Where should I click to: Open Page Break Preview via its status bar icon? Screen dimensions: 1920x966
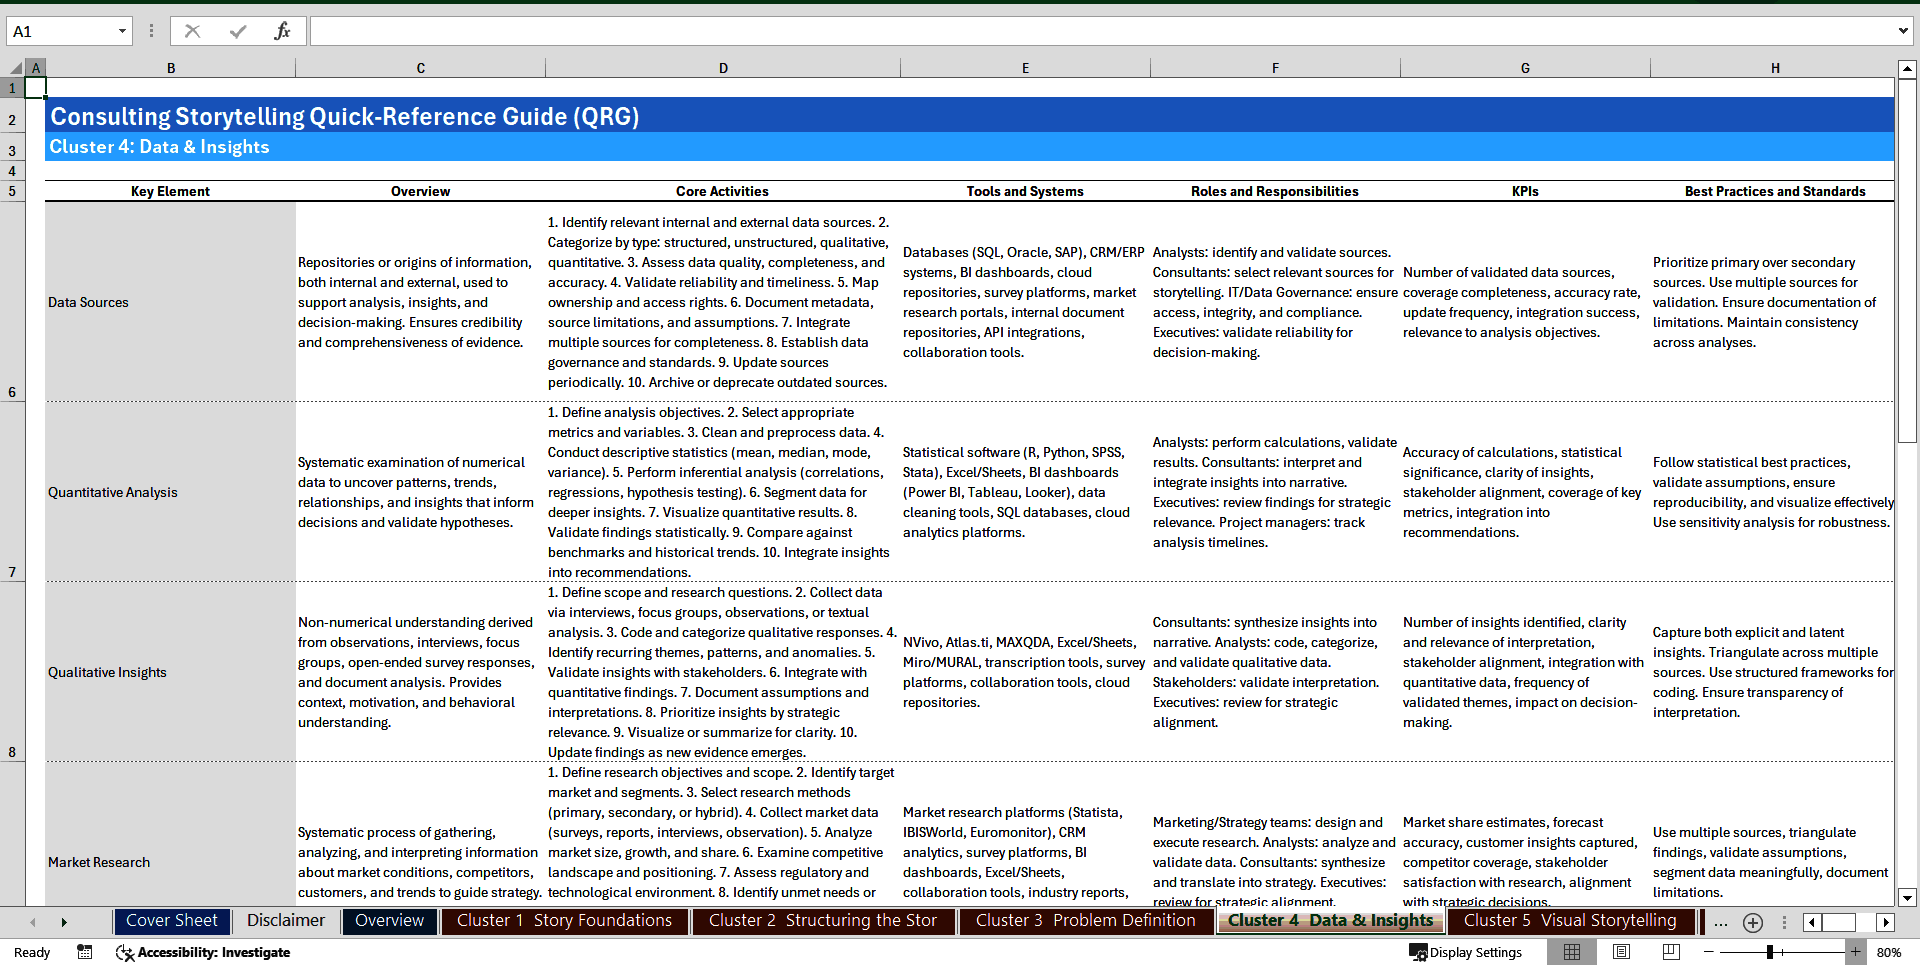pos(1672,952)
